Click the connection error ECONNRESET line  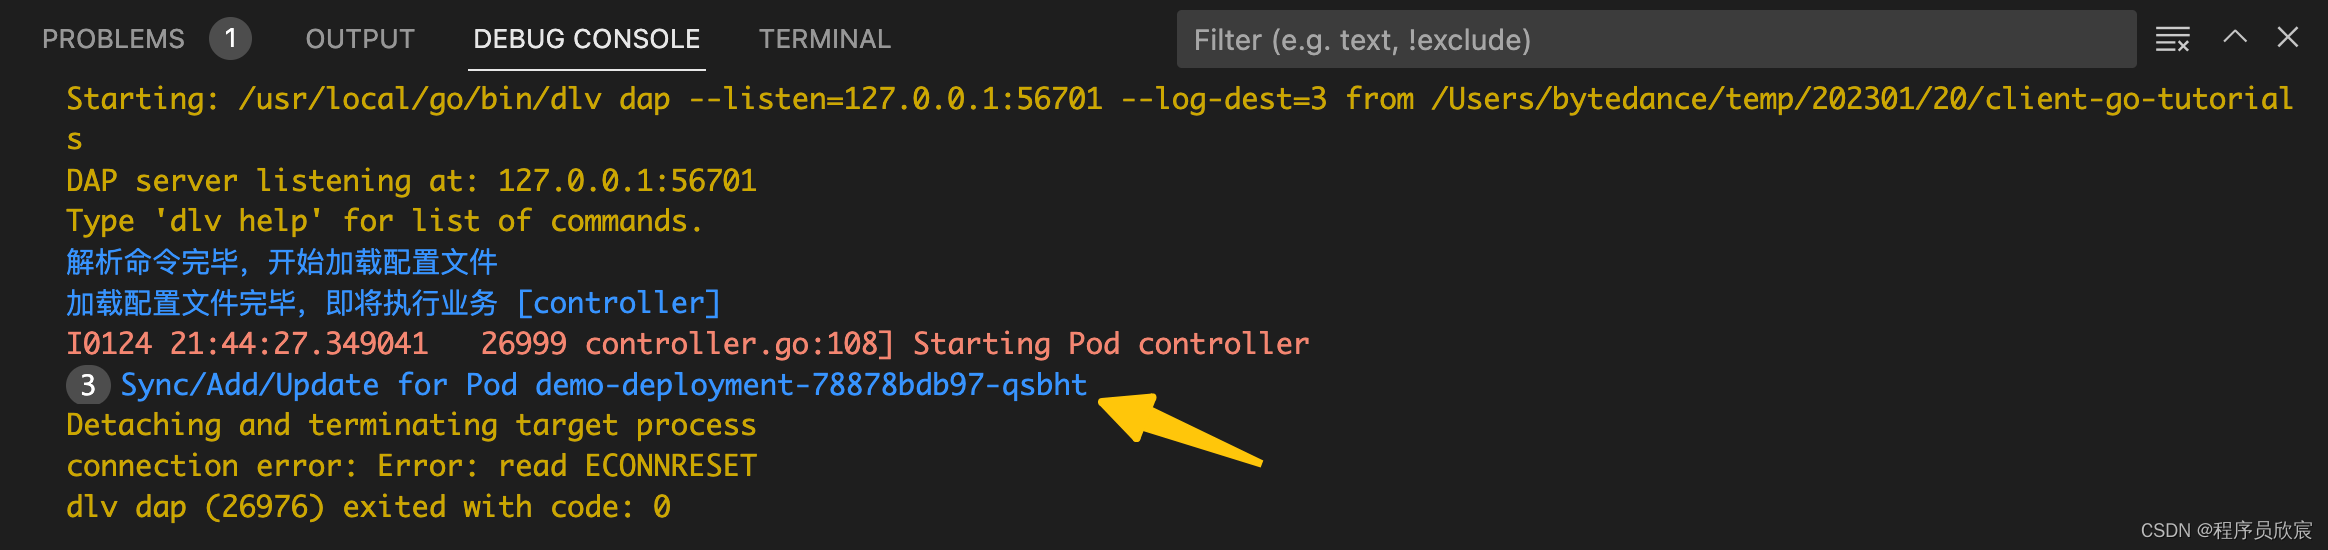coord(411,466)
